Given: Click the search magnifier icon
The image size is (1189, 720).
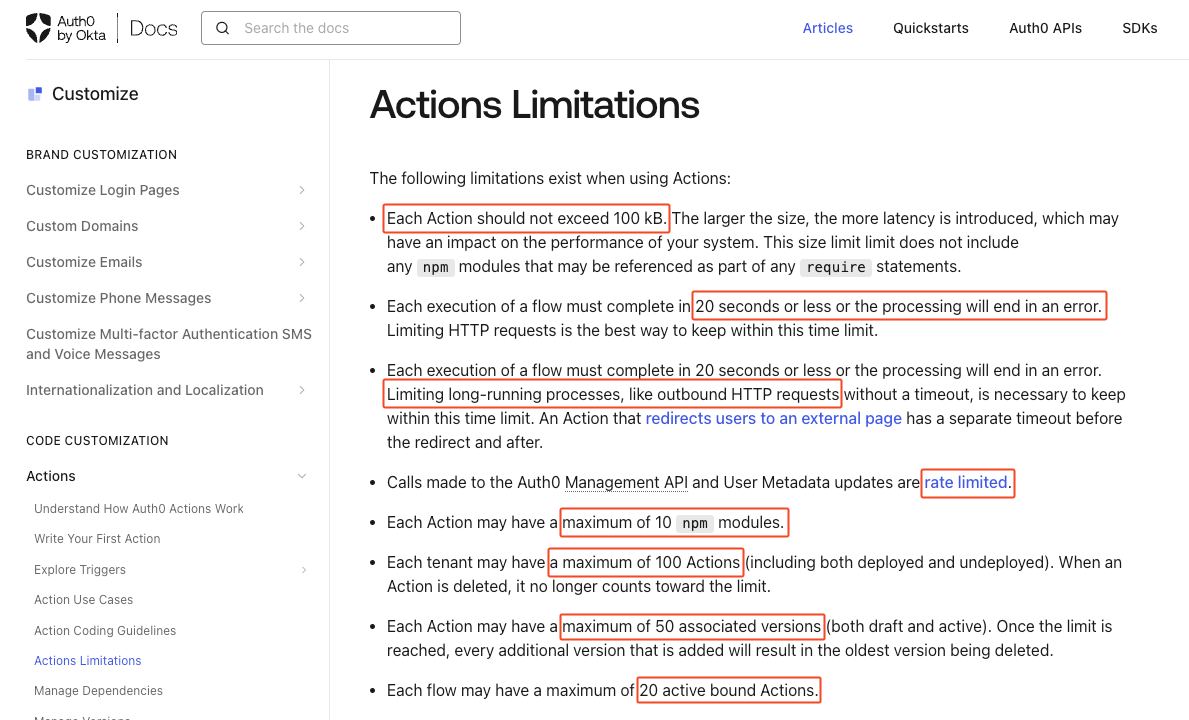Looking at the screenshot, I should [x=222, y=28].
